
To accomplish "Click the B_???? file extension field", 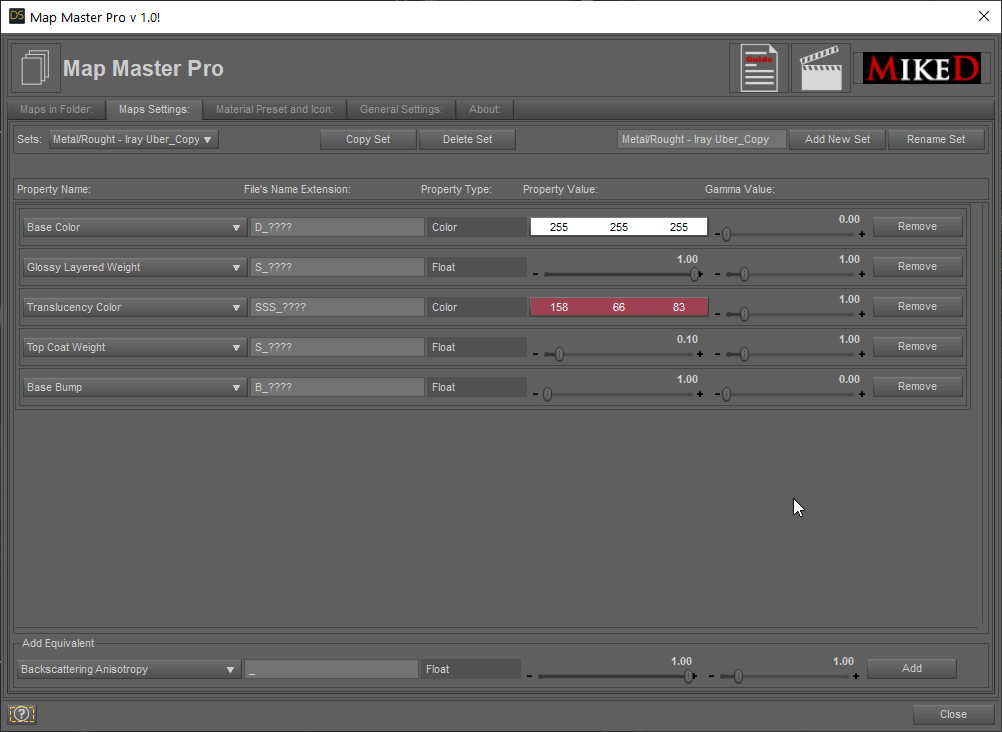I will tap(337, 387).
